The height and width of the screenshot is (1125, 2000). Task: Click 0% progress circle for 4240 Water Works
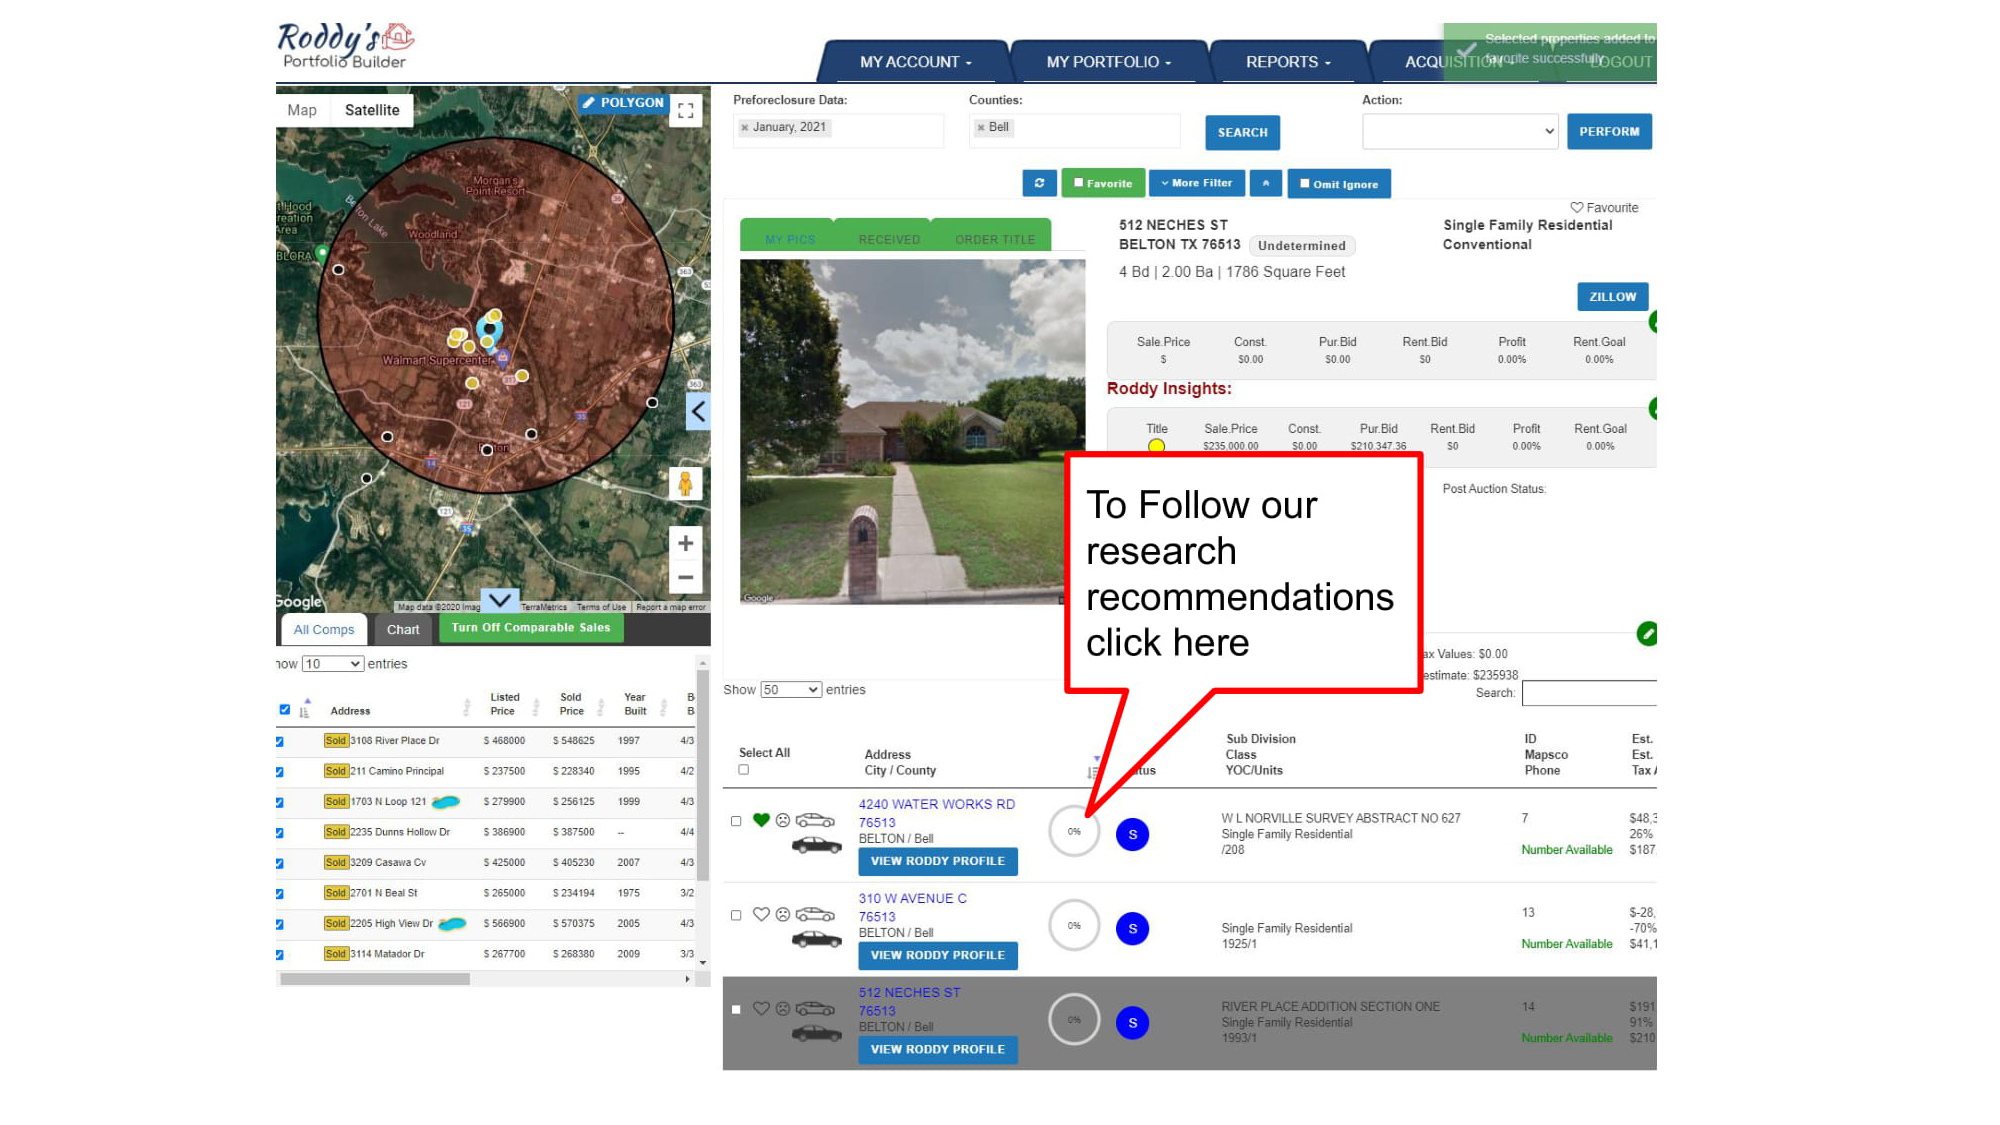pos(1074,831)
